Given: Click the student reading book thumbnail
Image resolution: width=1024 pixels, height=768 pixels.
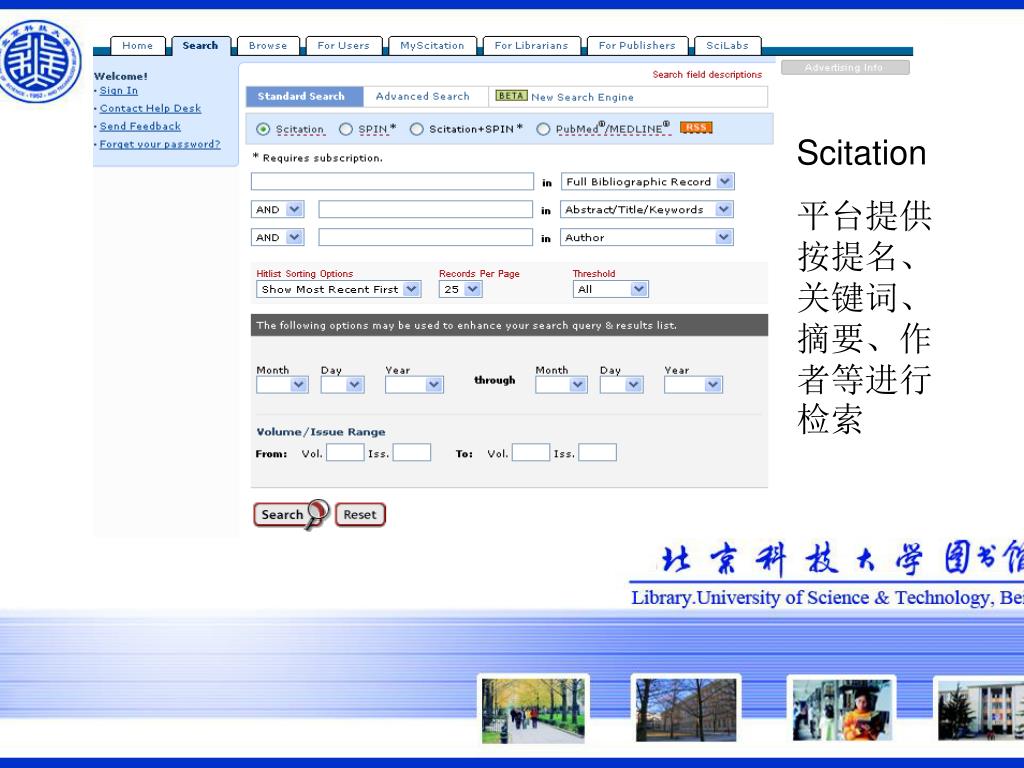Looking at the screenshot, I should point(841,709).
